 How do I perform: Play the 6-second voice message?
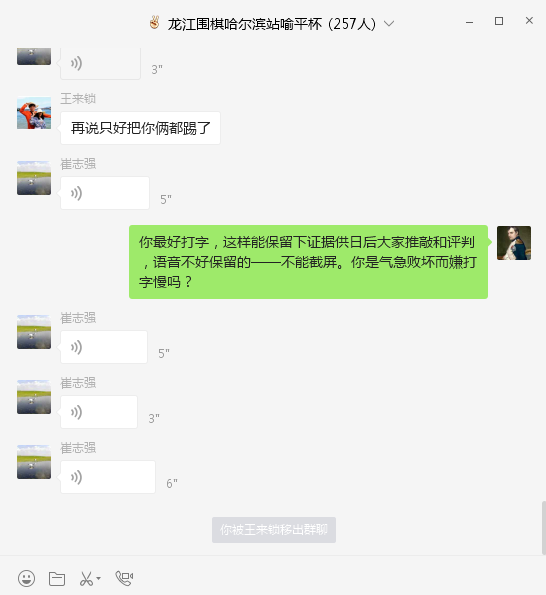pos(108,477)
